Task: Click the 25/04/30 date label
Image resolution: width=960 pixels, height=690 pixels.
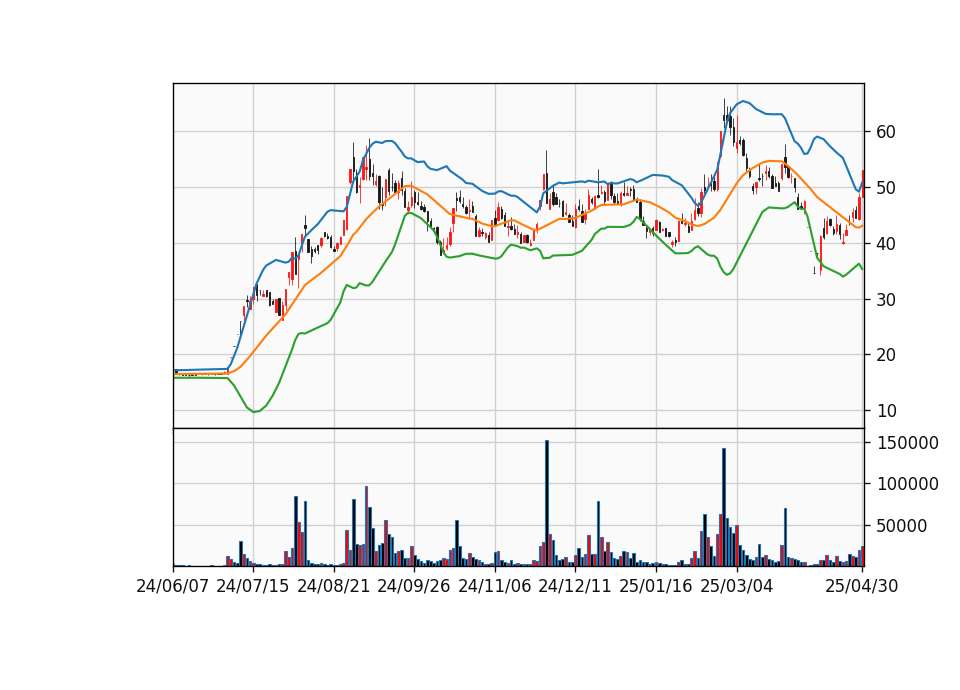Action: 862,587
